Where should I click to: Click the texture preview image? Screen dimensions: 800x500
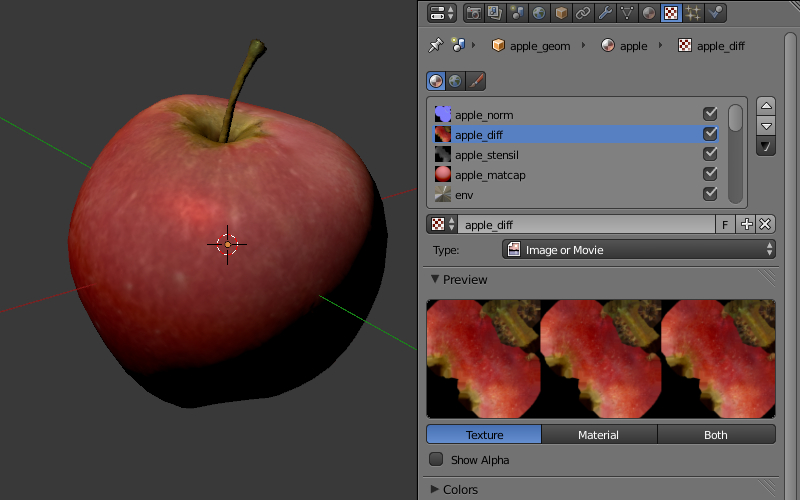pyautogui.click(x=601, y=359)
